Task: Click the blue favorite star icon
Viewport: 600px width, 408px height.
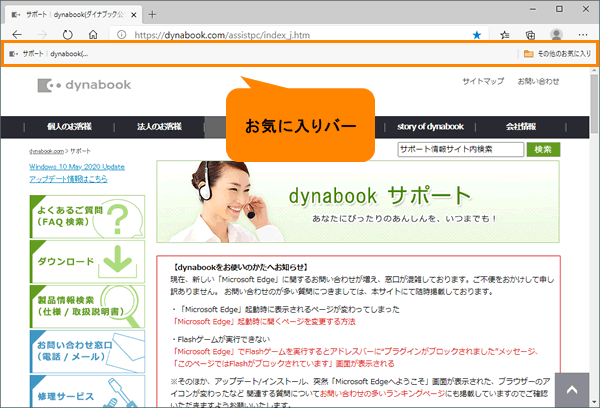Action: pyautogui.click(x=477, y=35)
